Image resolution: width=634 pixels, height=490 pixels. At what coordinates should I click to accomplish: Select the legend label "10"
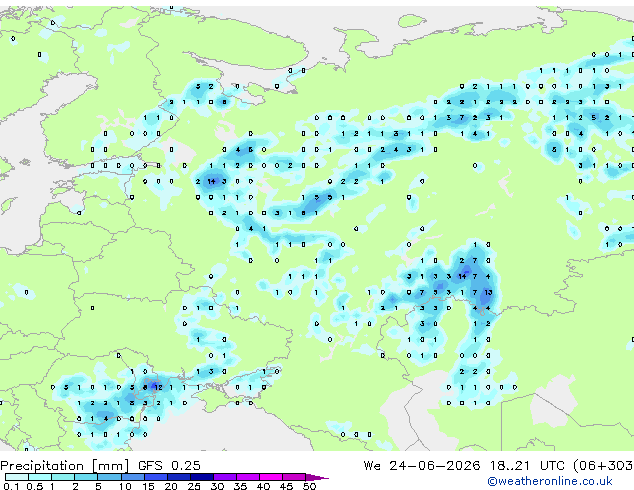[x=125, y=486]
